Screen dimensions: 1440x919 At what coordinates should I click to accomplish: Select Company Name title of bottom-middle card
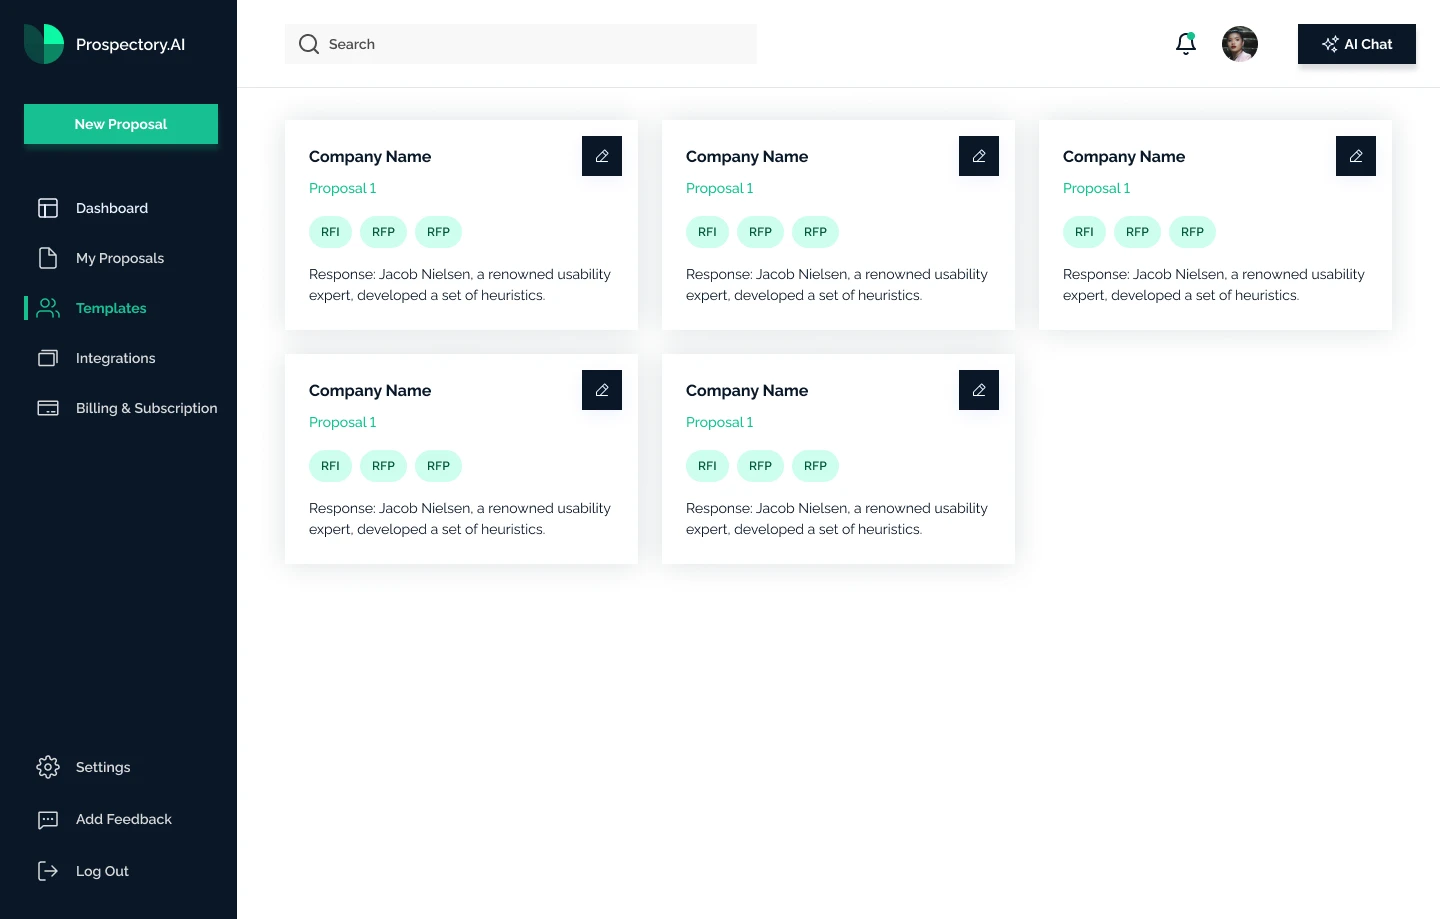coord(747,391)
